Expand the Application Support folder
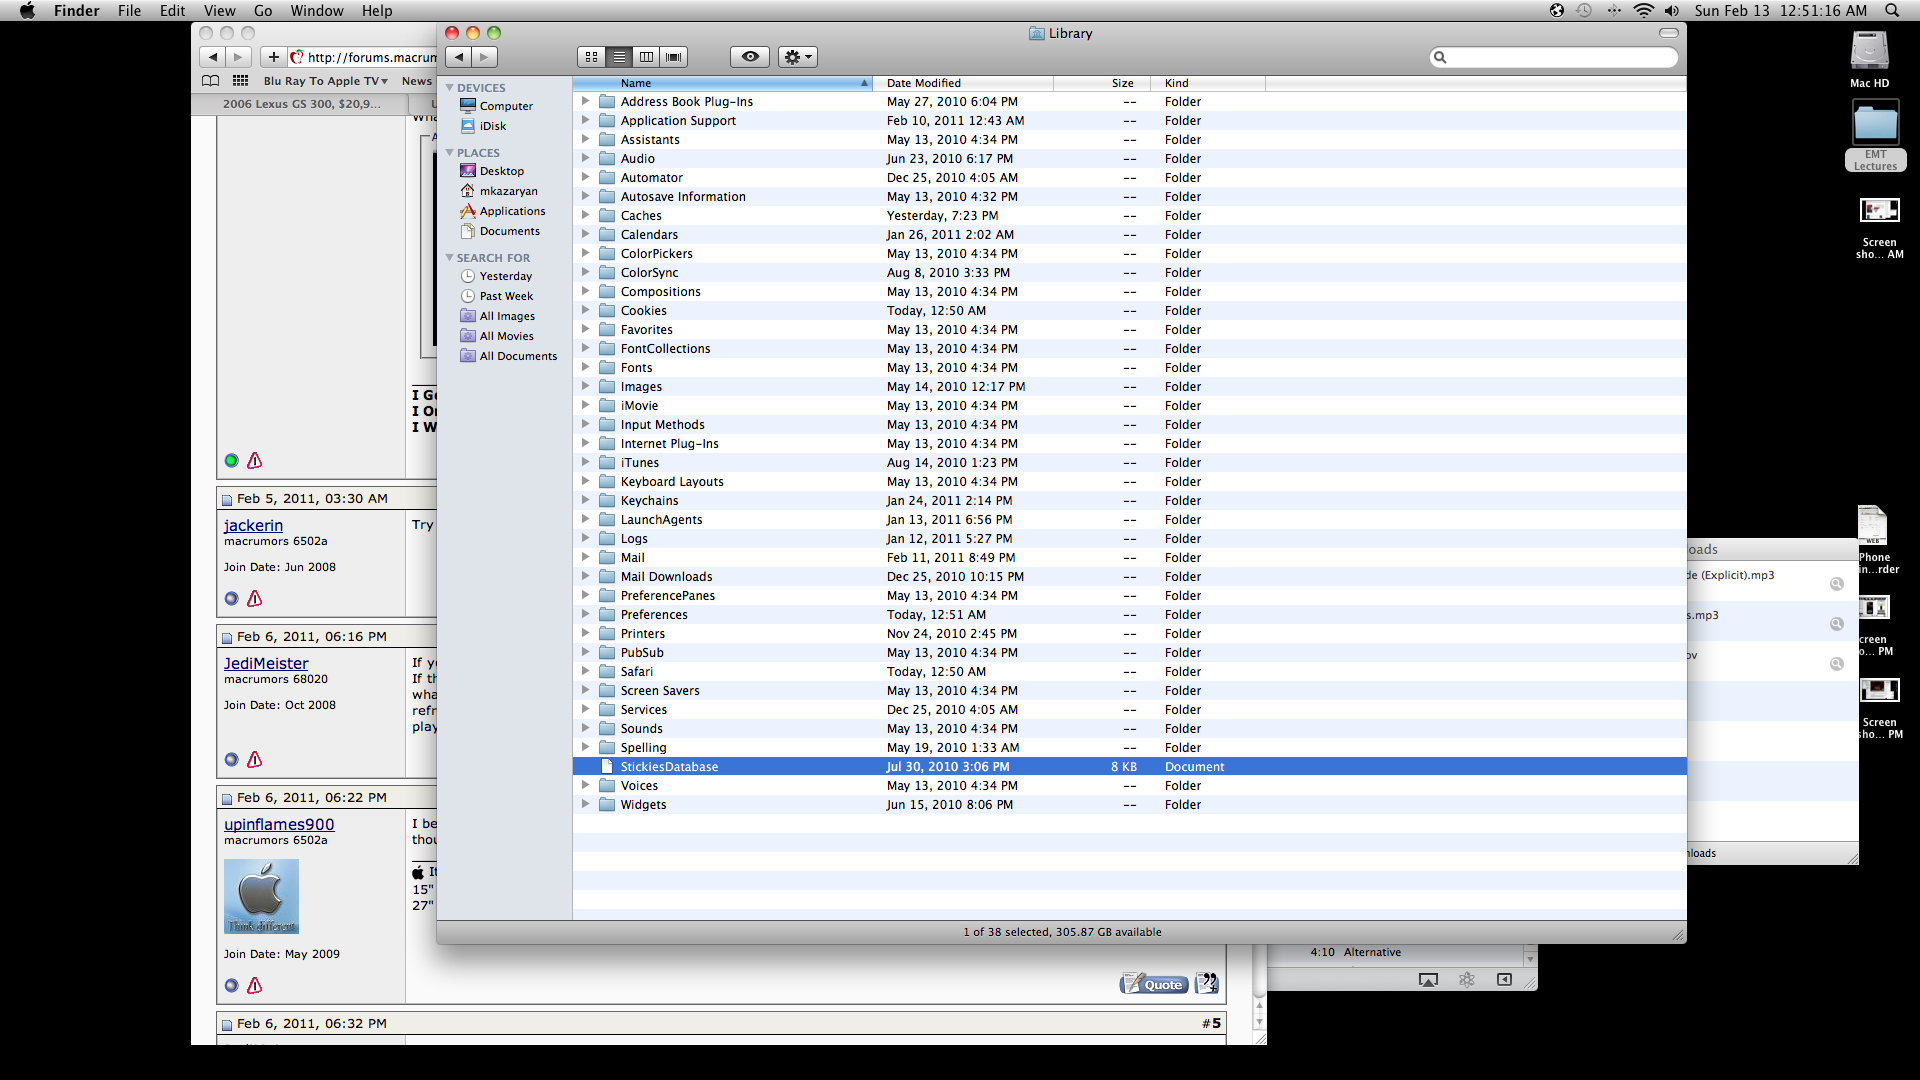The height and width of the screenshot is (1080, 1920). click(x=585, y=120)
